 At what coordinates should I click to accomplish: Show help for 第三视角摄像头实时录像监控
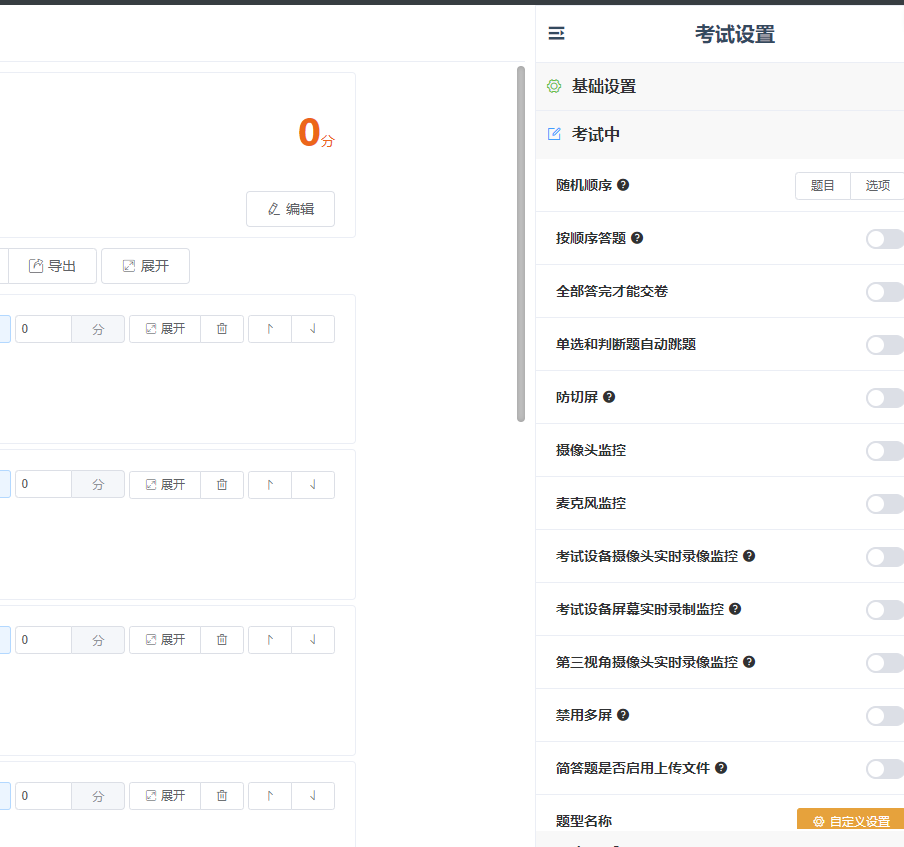[749, 662]
